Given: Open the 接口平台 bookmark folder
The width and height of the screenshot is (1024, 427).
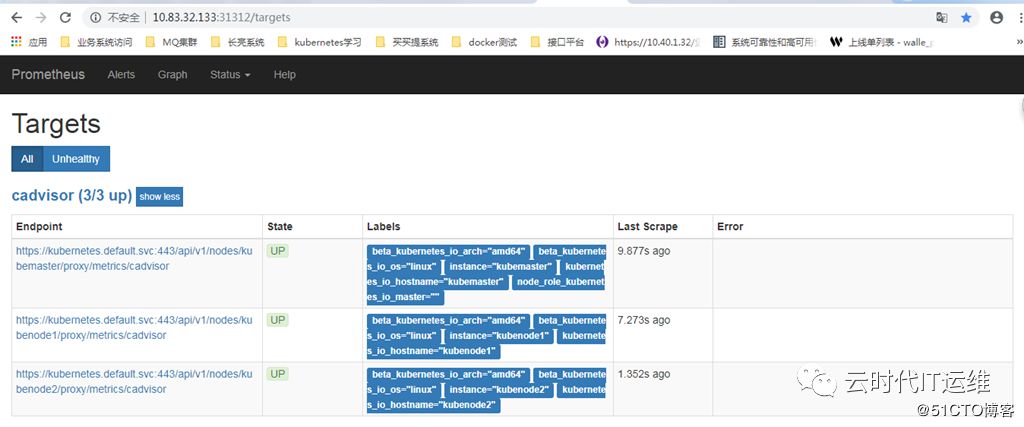Looking at the screenshot, I should click(557, 42).
